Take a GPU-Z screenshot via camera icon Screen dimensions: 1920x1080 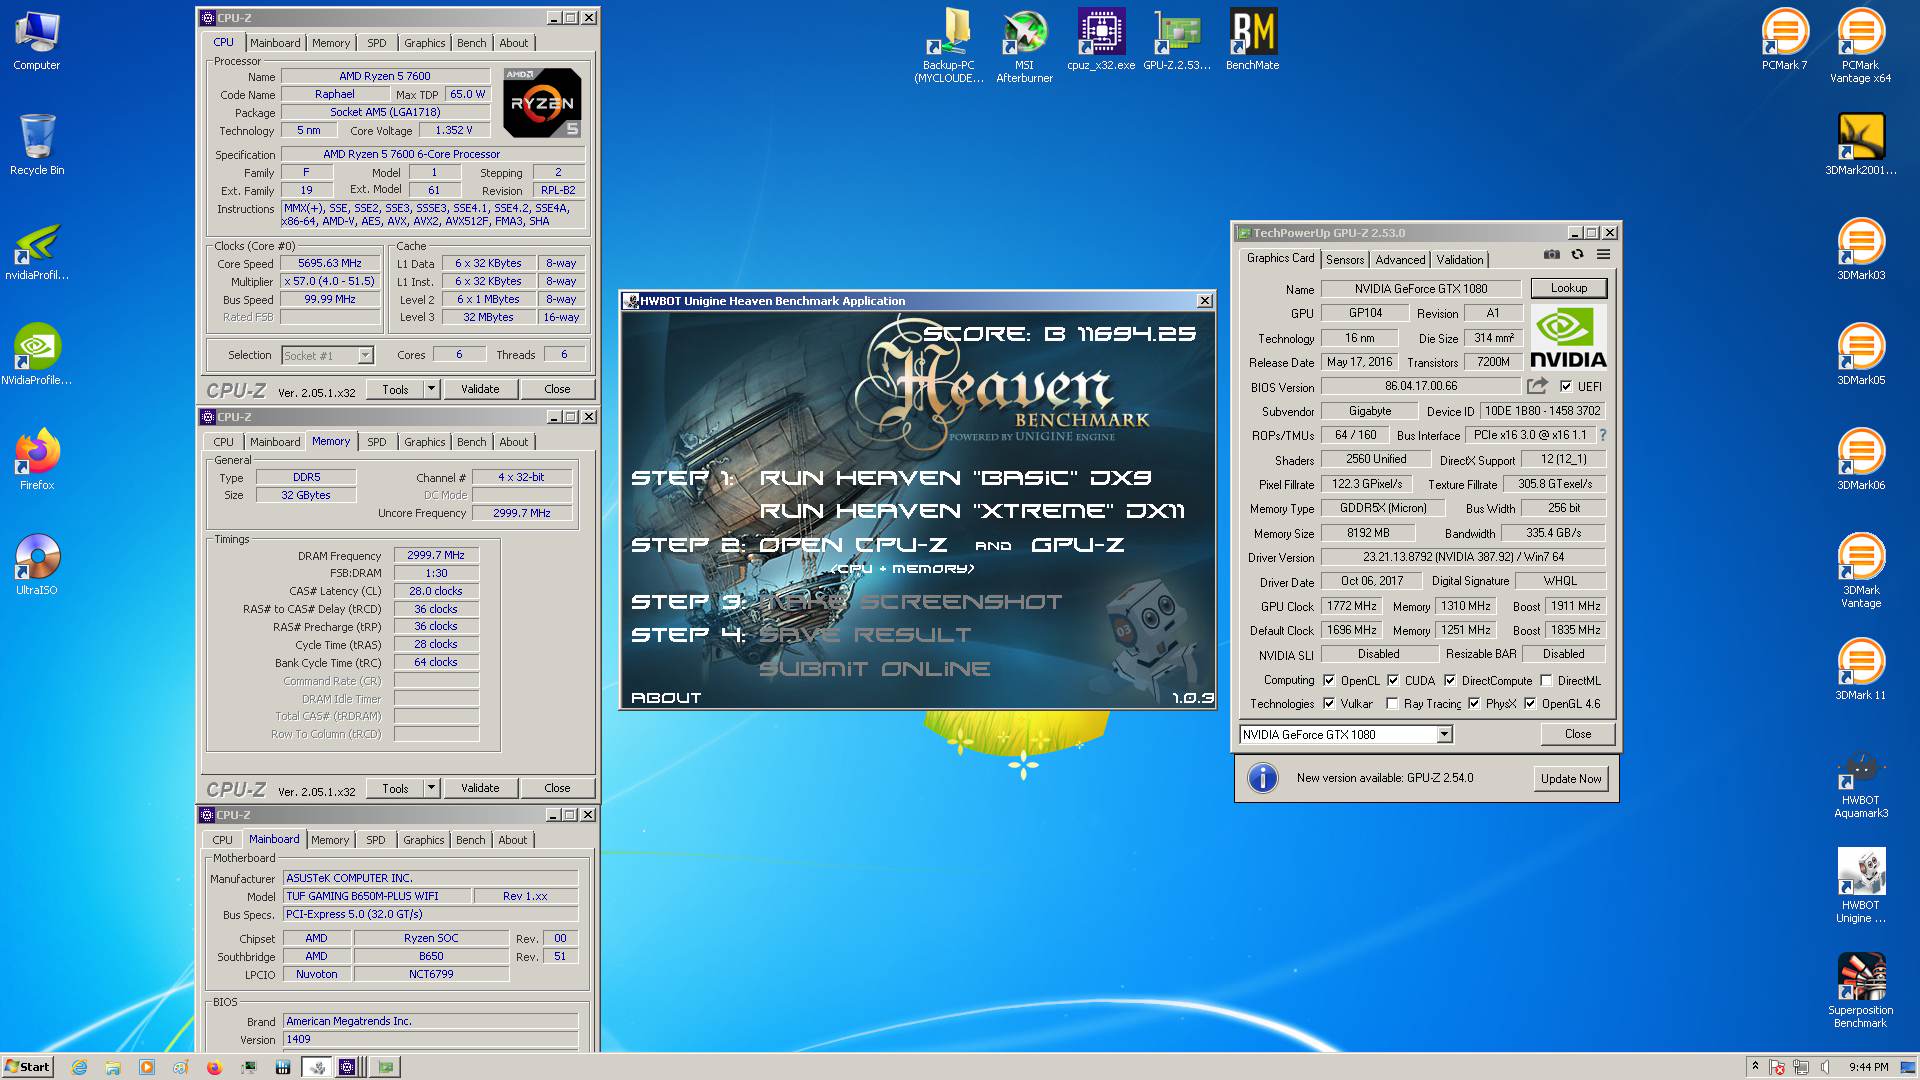1551,255
